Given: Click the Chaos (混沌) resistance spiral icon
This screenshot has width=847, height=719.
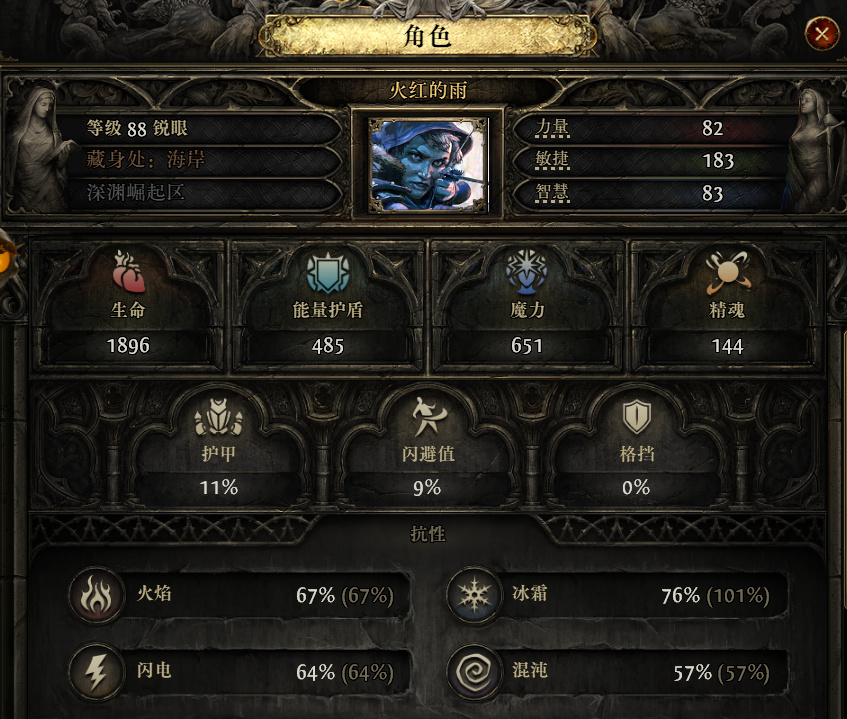Looking at the screenshot, I should pyautogui.click(x=474, y=673).
